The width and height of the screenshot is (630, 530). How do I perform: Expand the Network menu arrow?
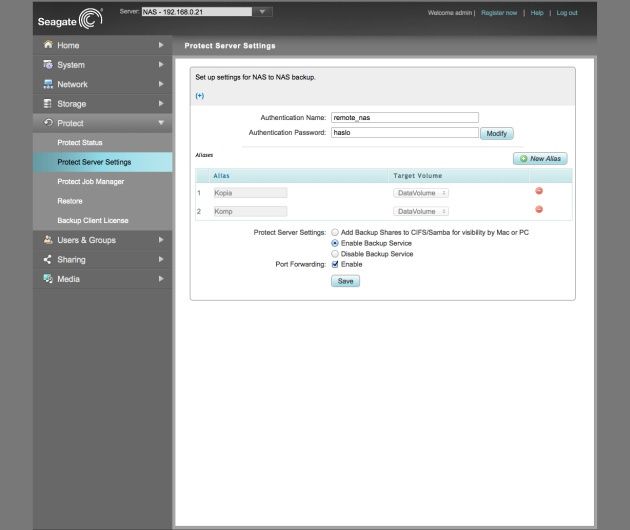(x=161, y=84)
